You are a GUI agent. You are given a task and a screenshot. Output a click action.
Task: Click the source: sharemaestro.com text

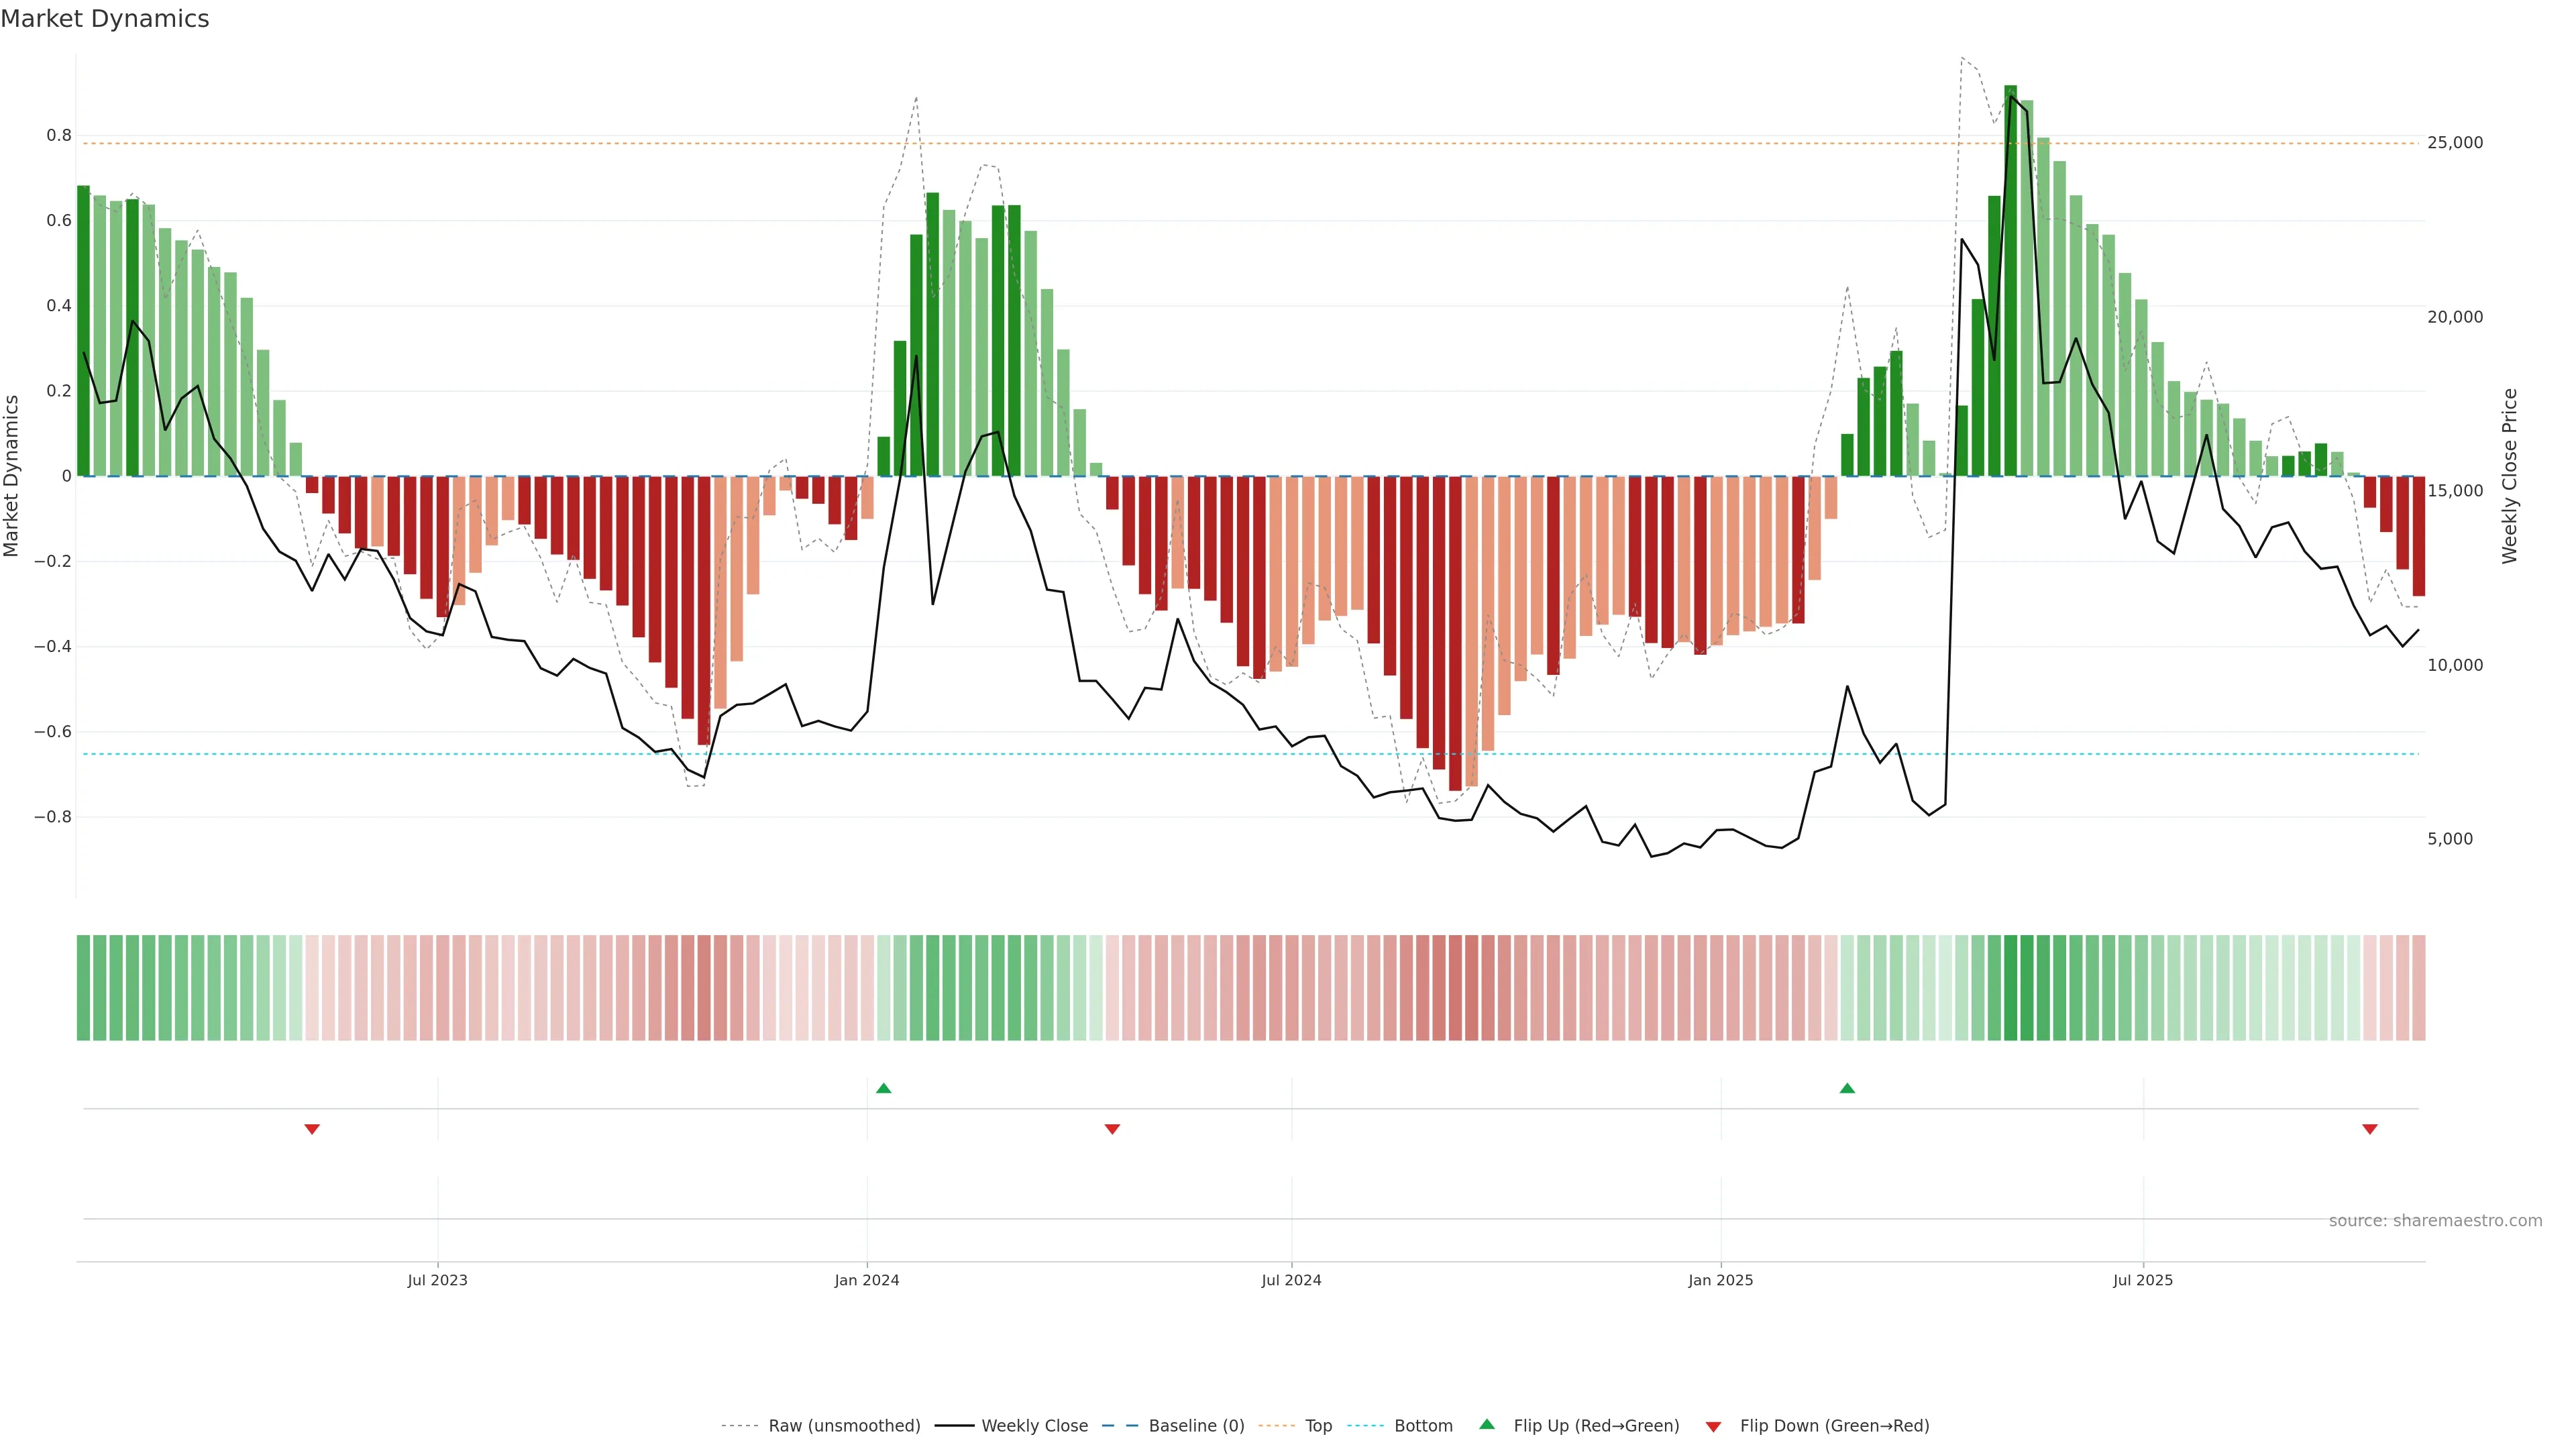pyautogui.click(x=2435, y=1221)
